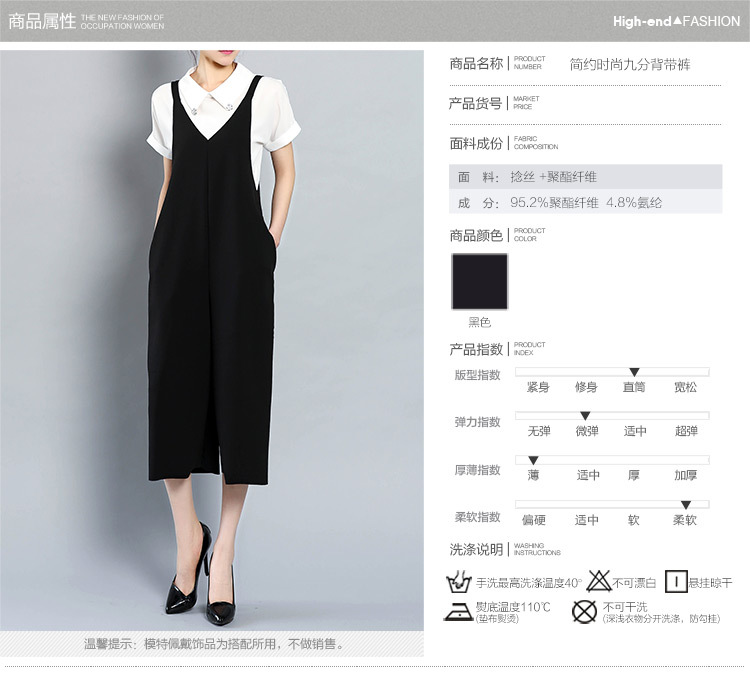Click the 柔软 softness option
Viewport: 750px width, 673px height.
(x=685, y=520)
